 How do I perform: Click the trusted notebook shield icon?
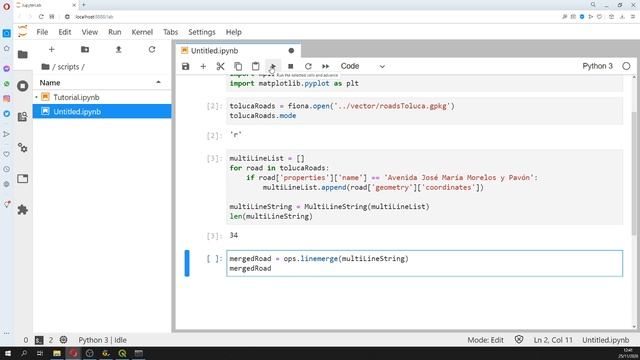tap(519, 340)
